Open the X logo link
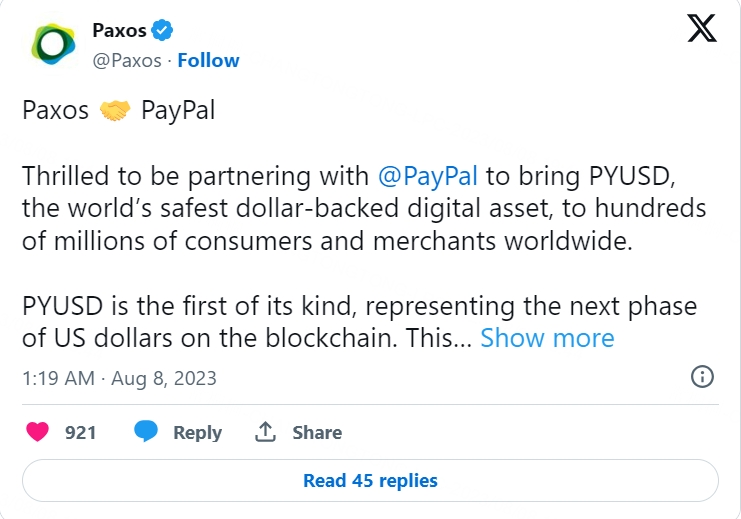 click(x=702, y=30)
